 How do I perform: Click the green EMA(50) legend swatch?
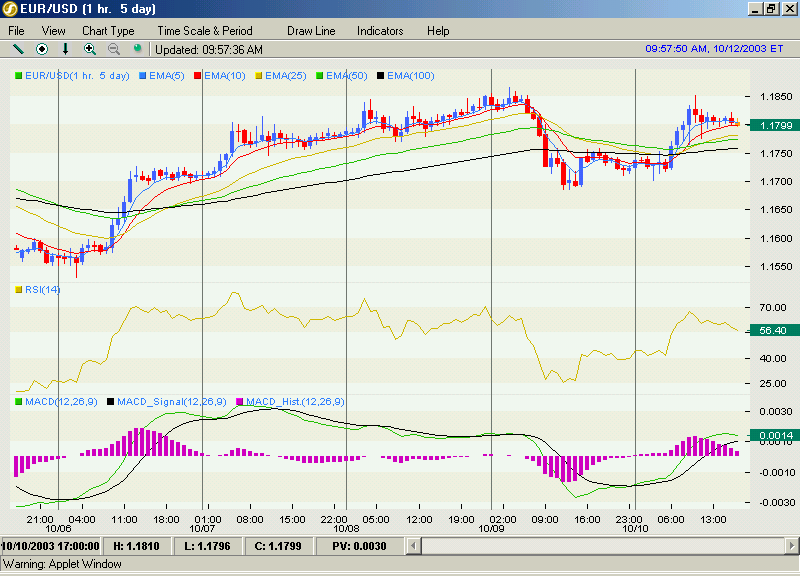point(320,76)
